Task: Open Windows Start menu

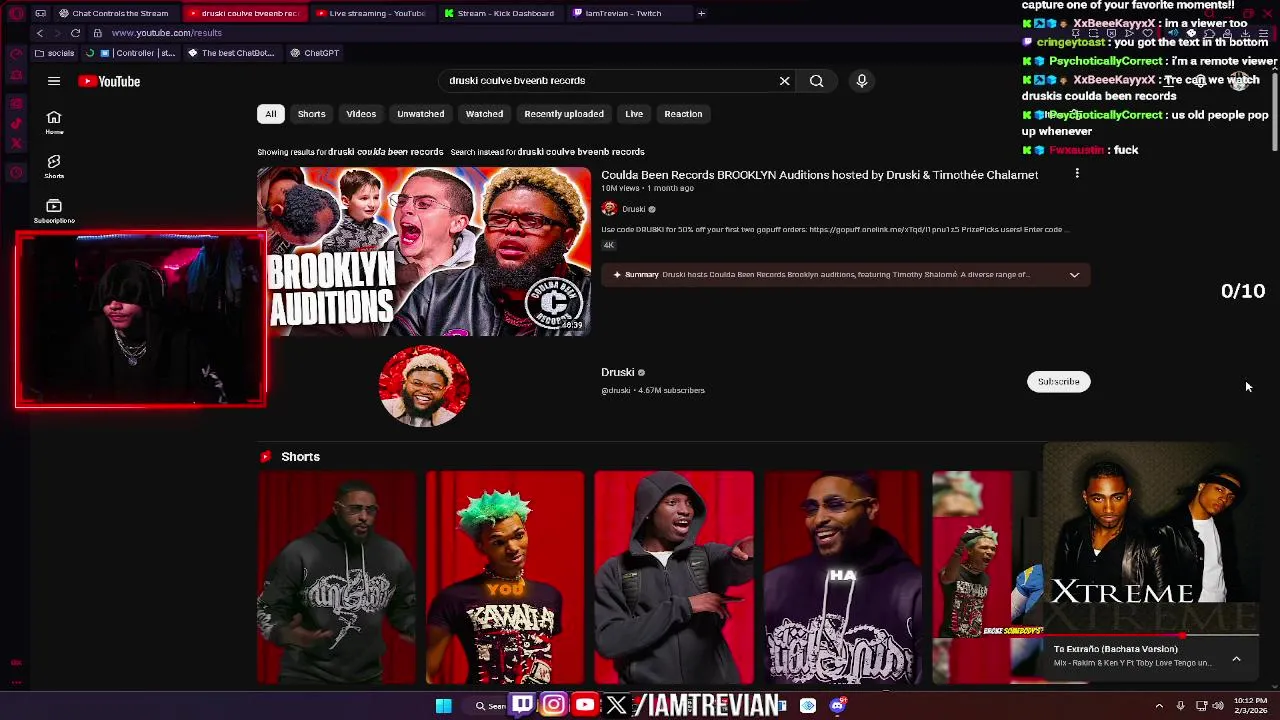Action: (444, 706)
